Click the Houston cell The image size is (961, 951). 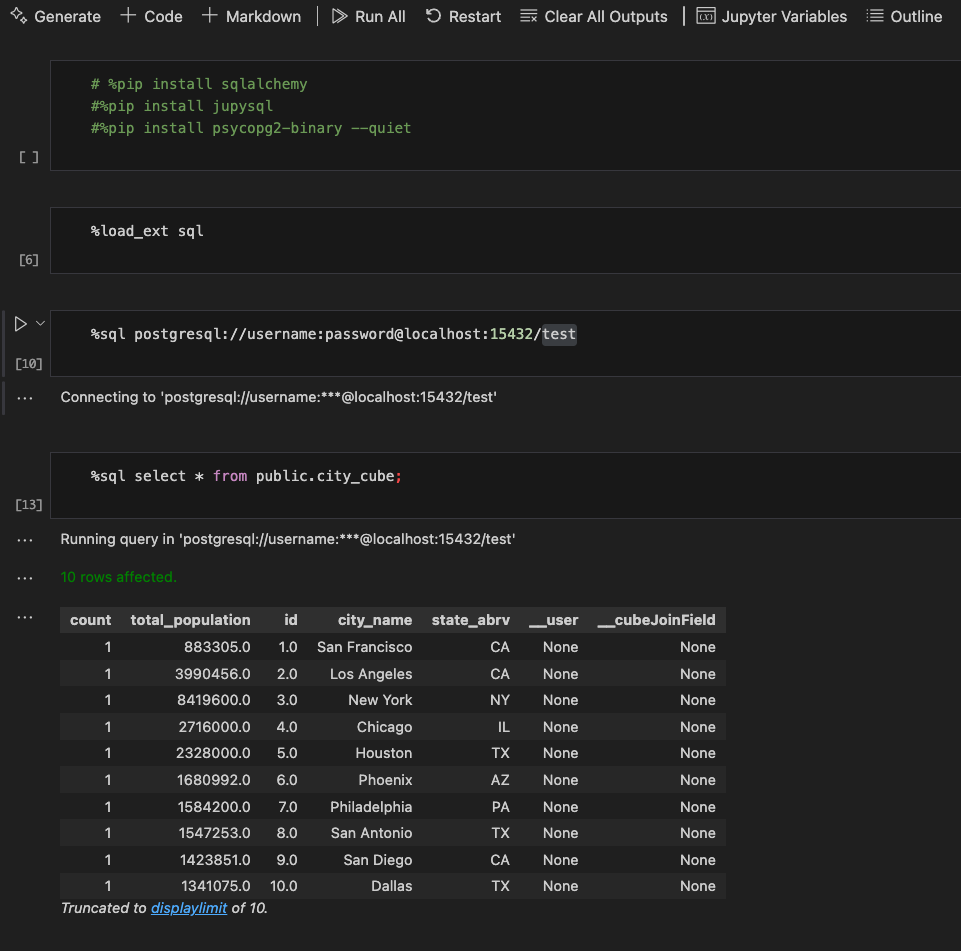(384, 753)
